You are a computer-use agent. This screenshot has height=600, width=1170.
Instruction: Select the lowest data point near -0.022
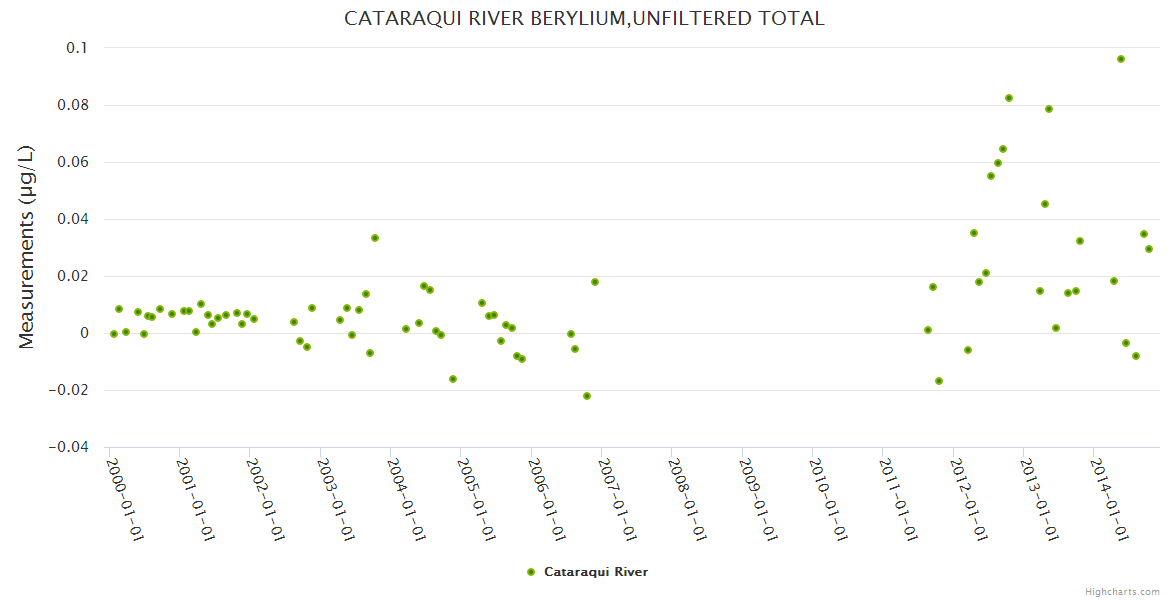pyautogui.click(x=587, y=396)
